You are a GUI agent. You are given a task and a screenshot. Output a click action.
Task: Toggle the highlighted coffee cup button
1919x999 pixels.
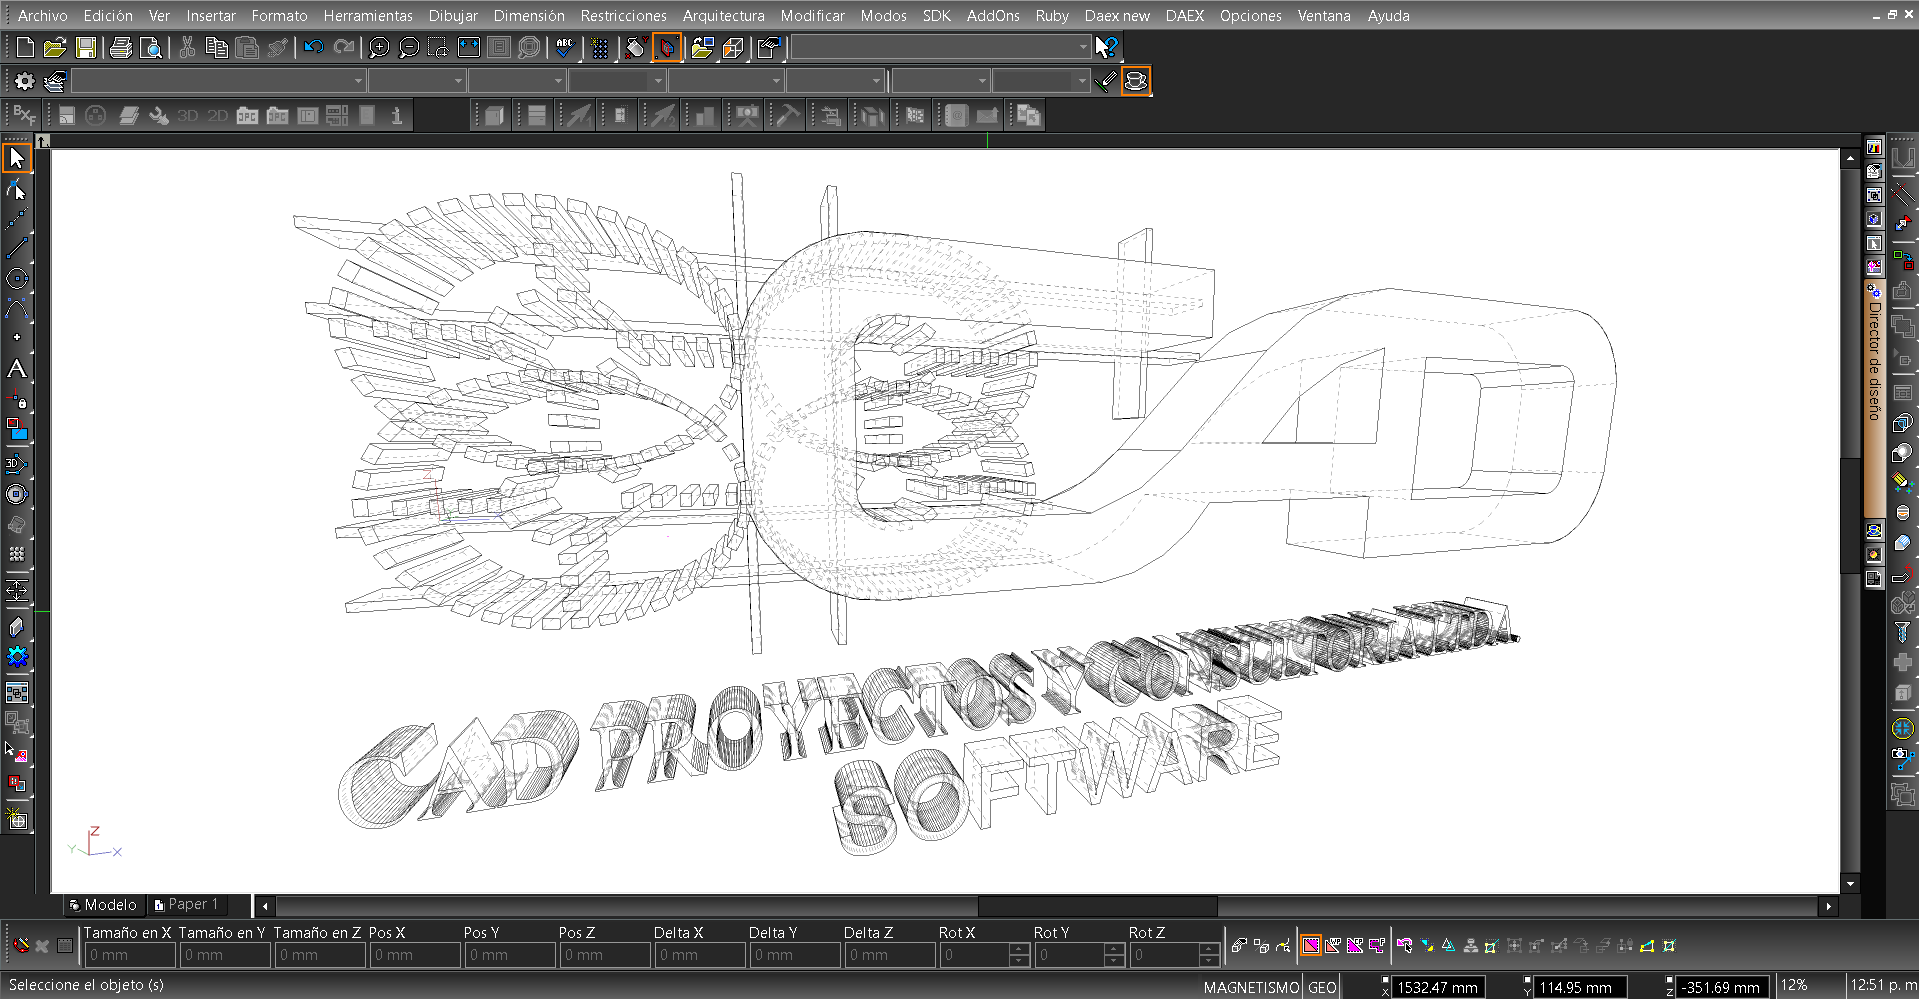[1136, 81]
